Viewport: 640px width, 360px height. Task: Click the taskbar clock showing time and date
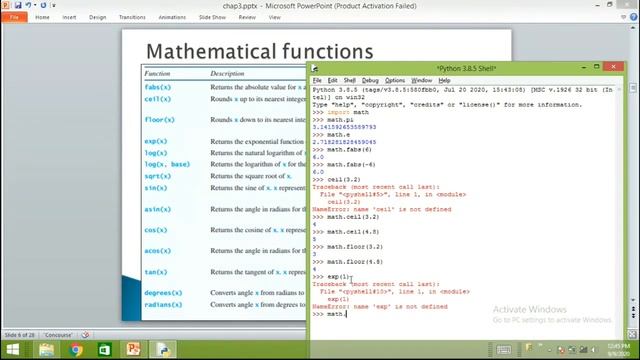[x=618, y=350]
